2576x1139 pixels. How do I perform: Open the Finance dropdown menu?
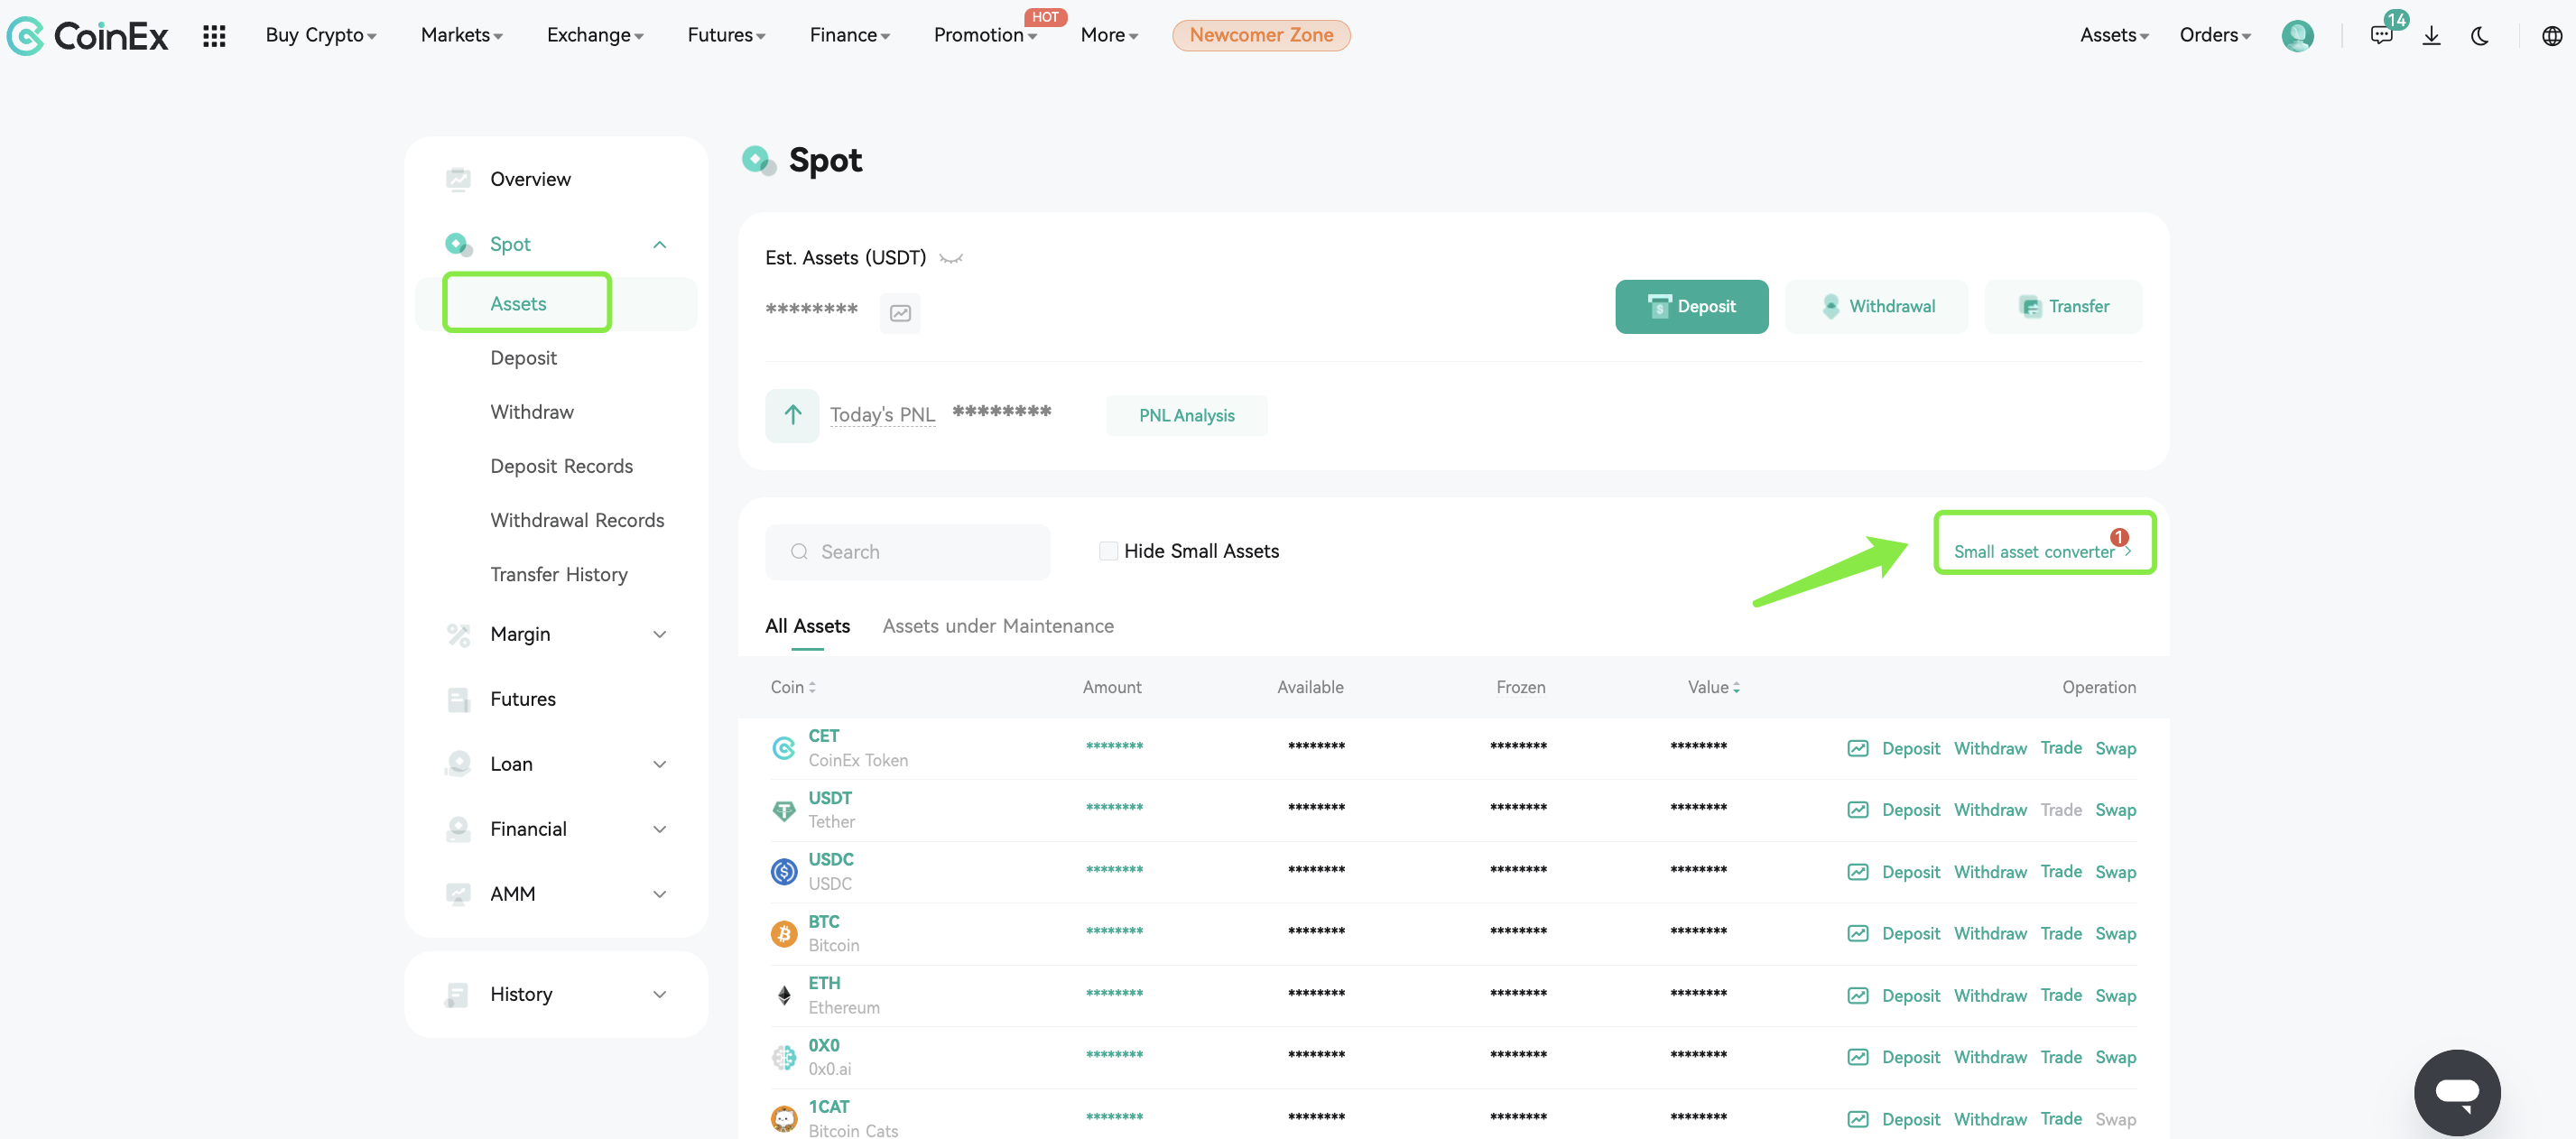849,35
